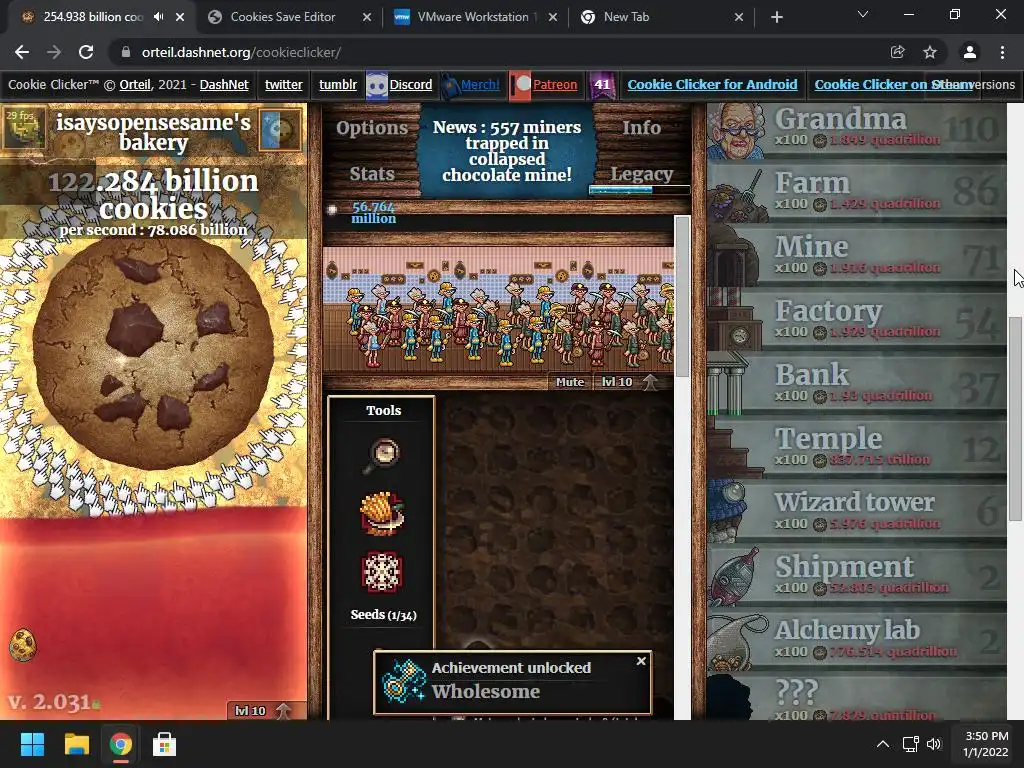This screenshot has width=1024, height=768.
Task: Click the news ticker headline
Action: 507,151
